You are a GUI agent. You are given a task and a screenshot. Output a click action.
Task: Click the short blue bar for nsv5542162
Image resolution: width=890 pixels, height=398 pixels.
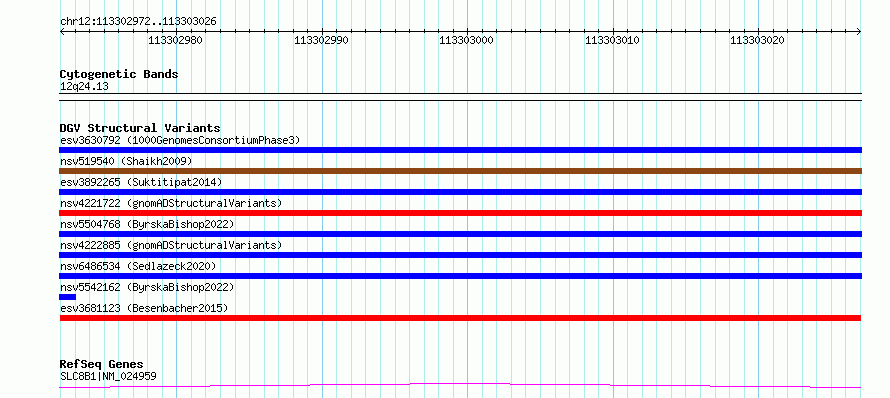tap(68, 297)
